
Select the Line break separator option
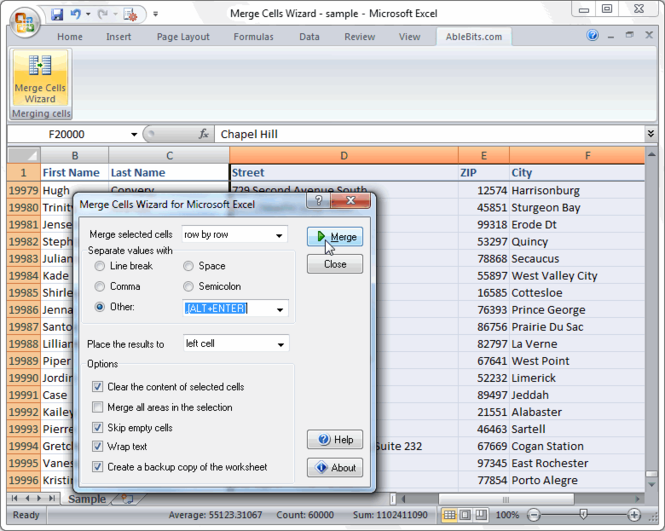click(99, 266)
